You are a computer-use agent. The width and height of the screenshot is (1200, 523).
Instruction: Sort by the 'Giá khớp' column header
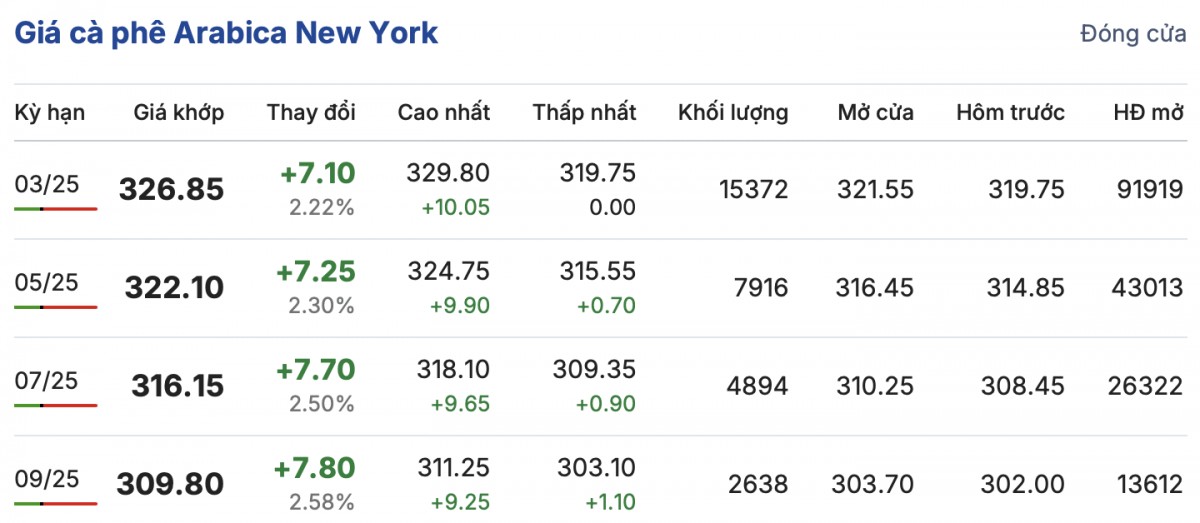pos(179,113)
